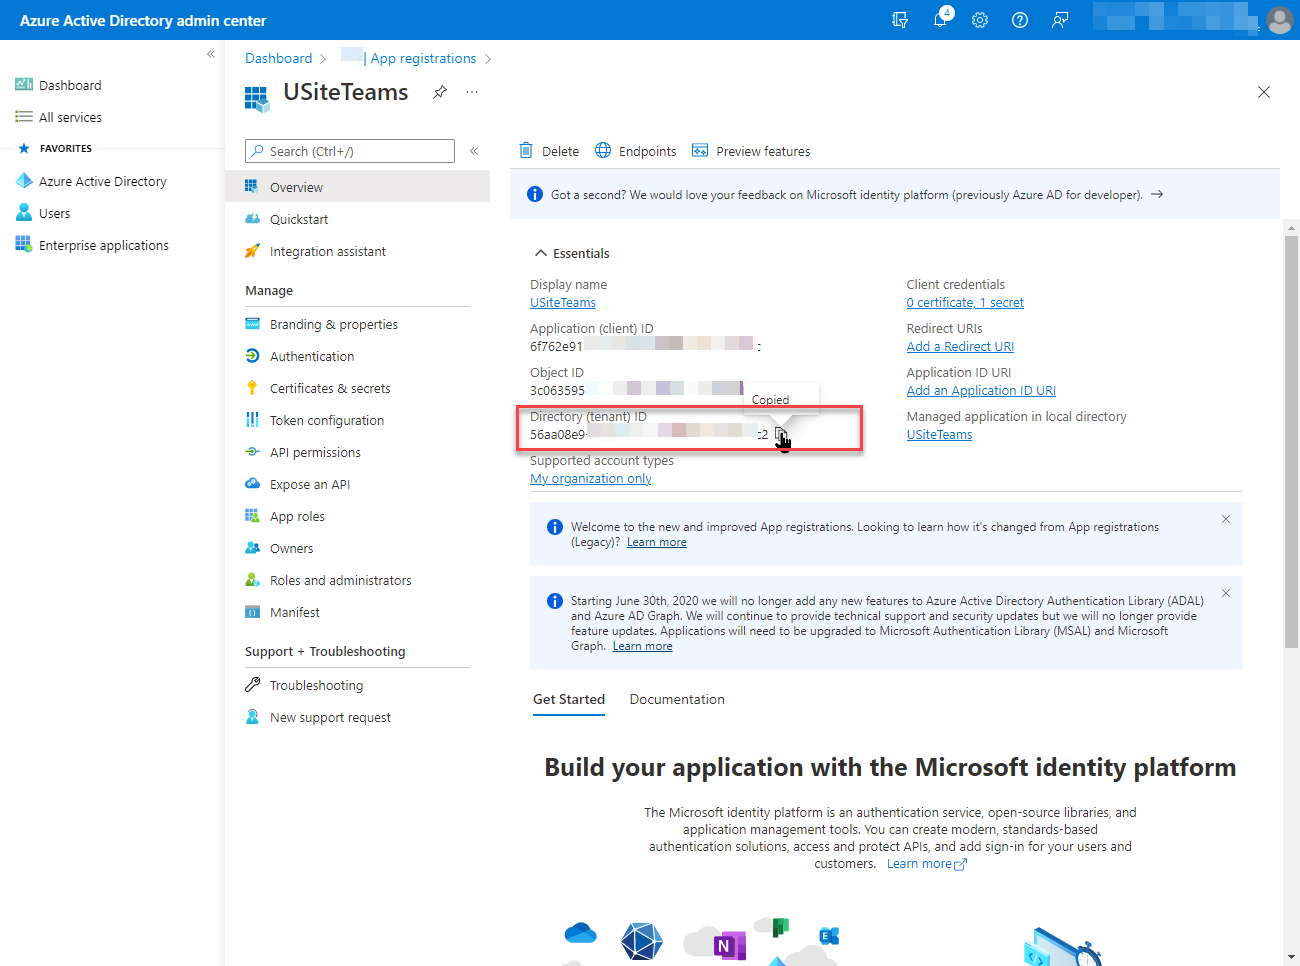Click Learn more in ADAL notice
Image resolution: width=1300 pixels, height=966 pixels.
click(643, 646)
